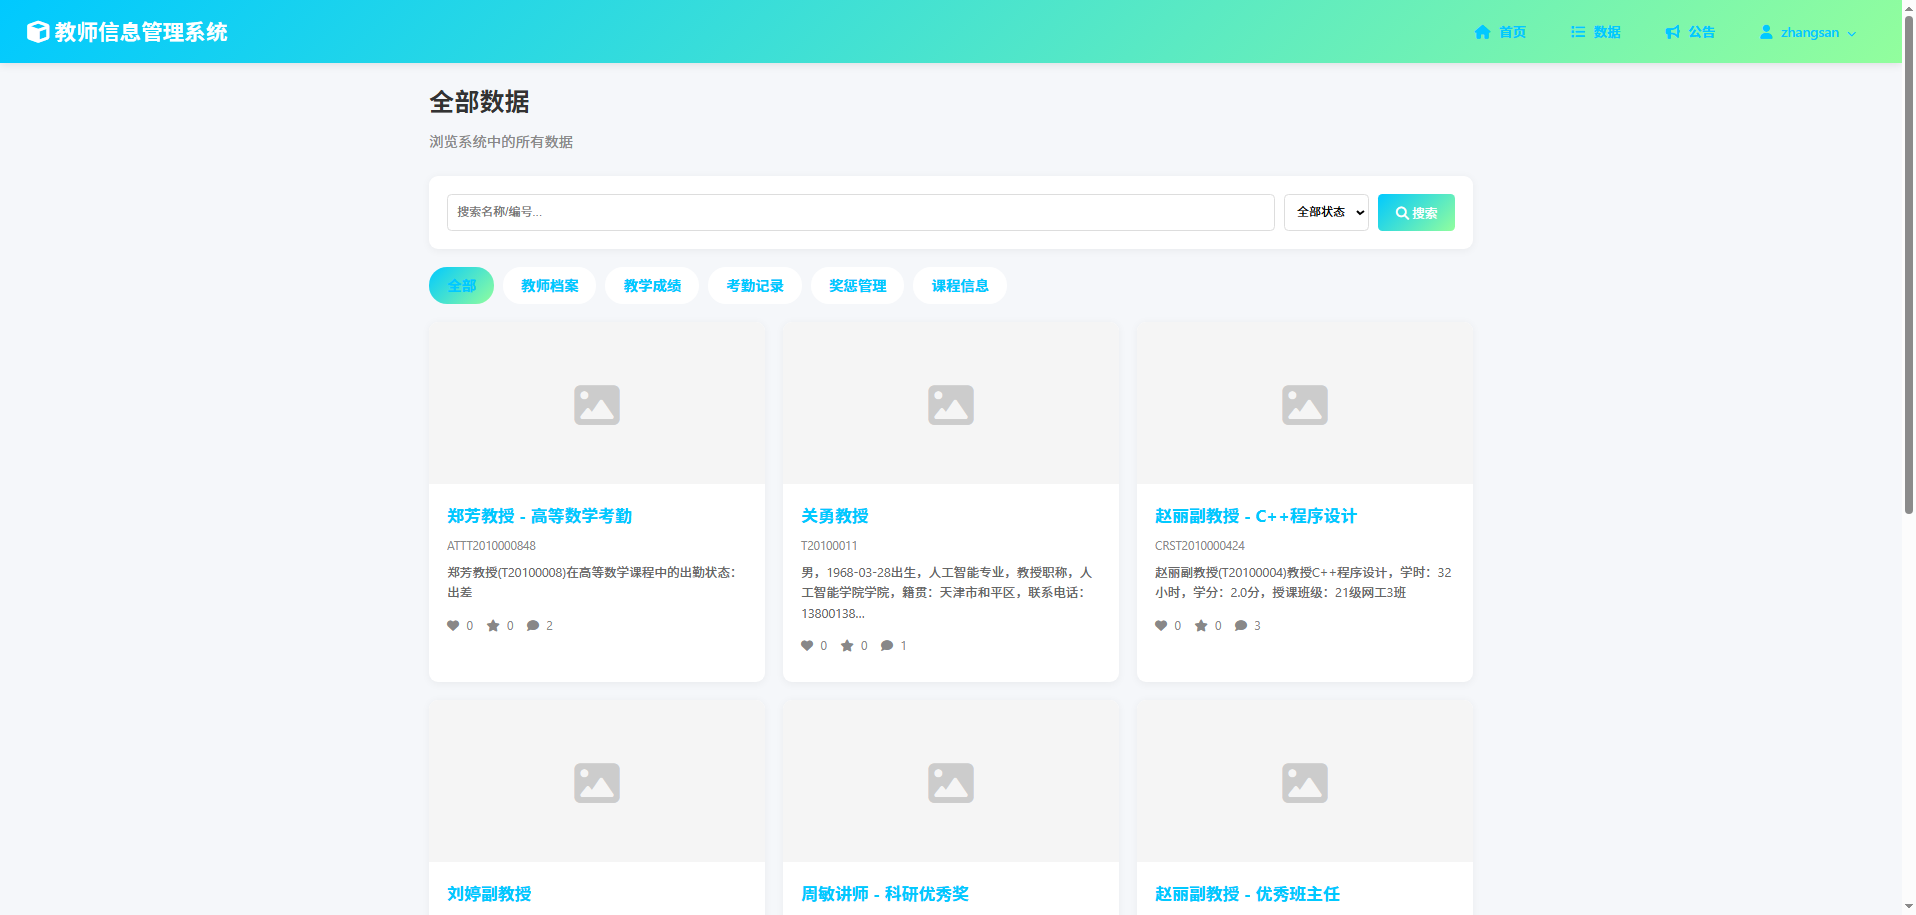The height and width of the screenshot is (915, 1916).
Task: Click star favorite icon on 郑芳教授 card
Action: click(x=493, y=626)
